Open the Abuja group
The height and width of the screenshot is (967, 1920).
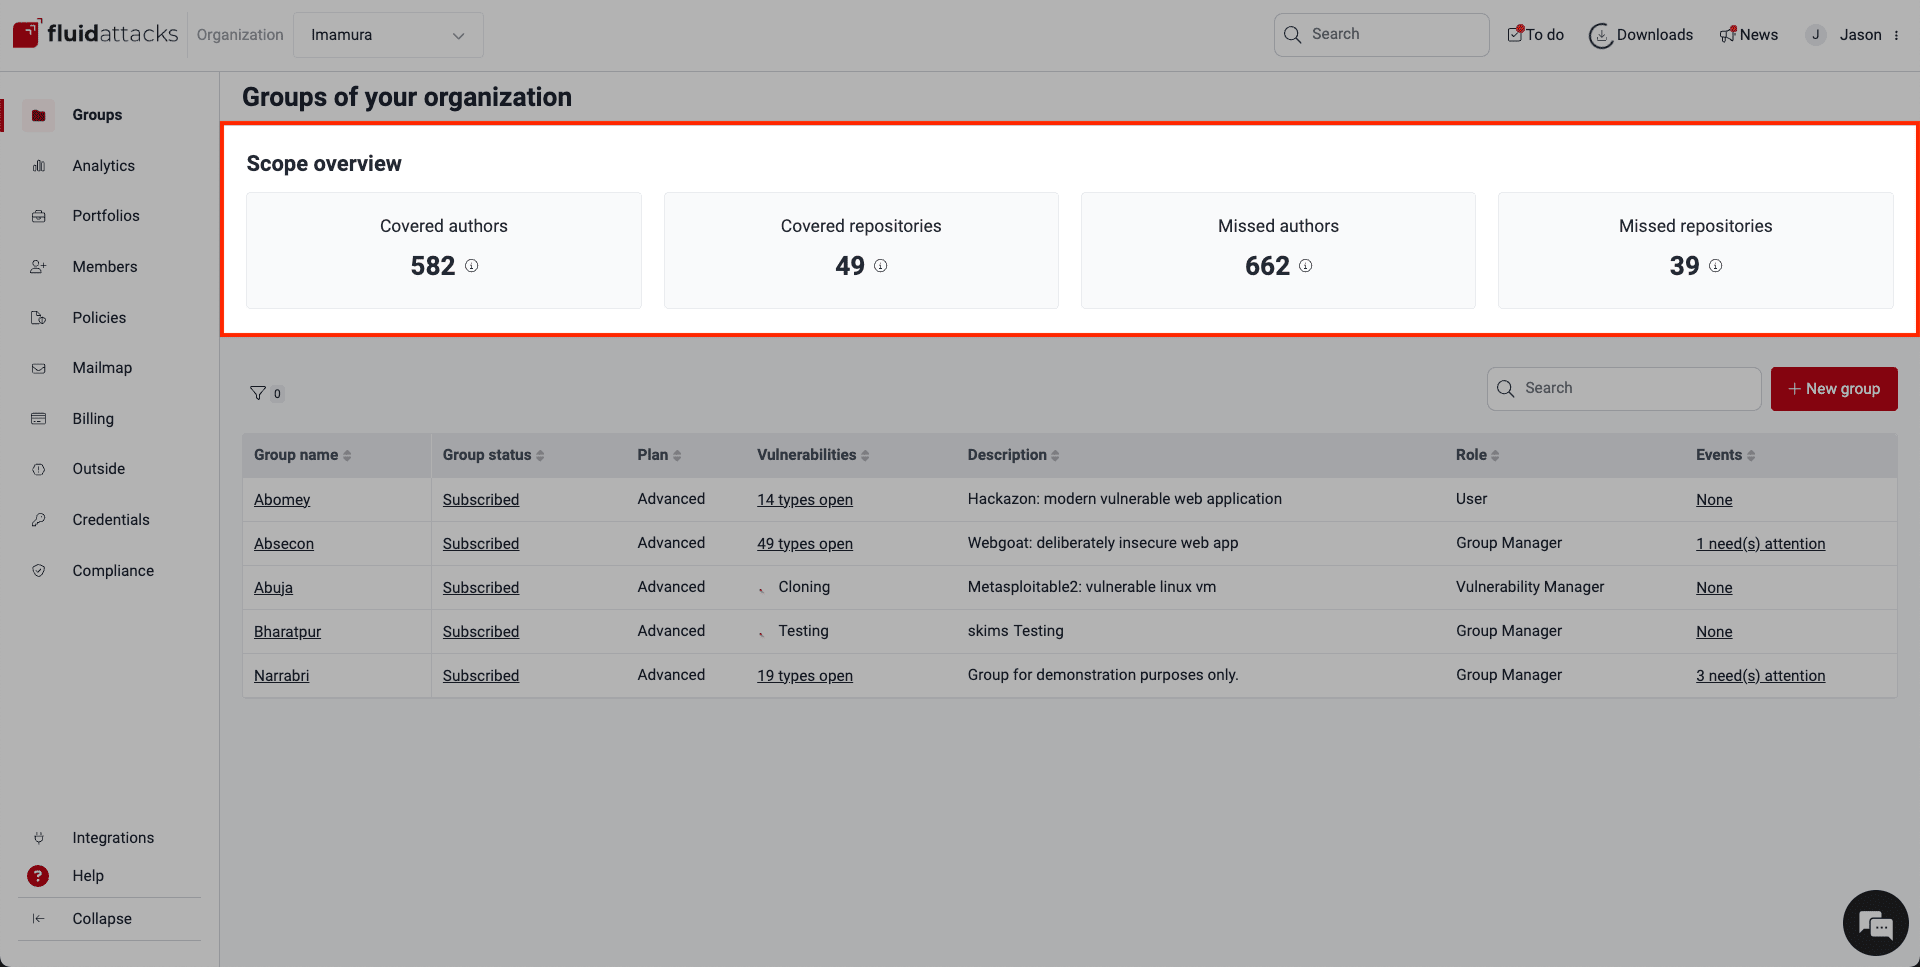(x=273, y=588)
